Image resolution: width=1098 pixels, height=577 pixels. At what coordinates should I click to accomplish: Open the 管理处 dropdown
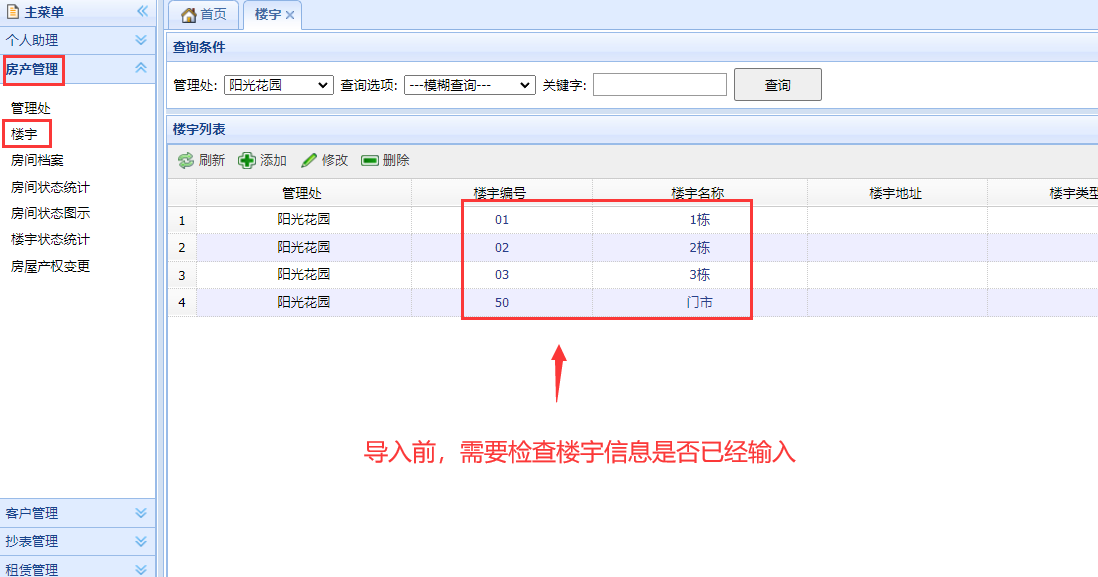point(278,85)
